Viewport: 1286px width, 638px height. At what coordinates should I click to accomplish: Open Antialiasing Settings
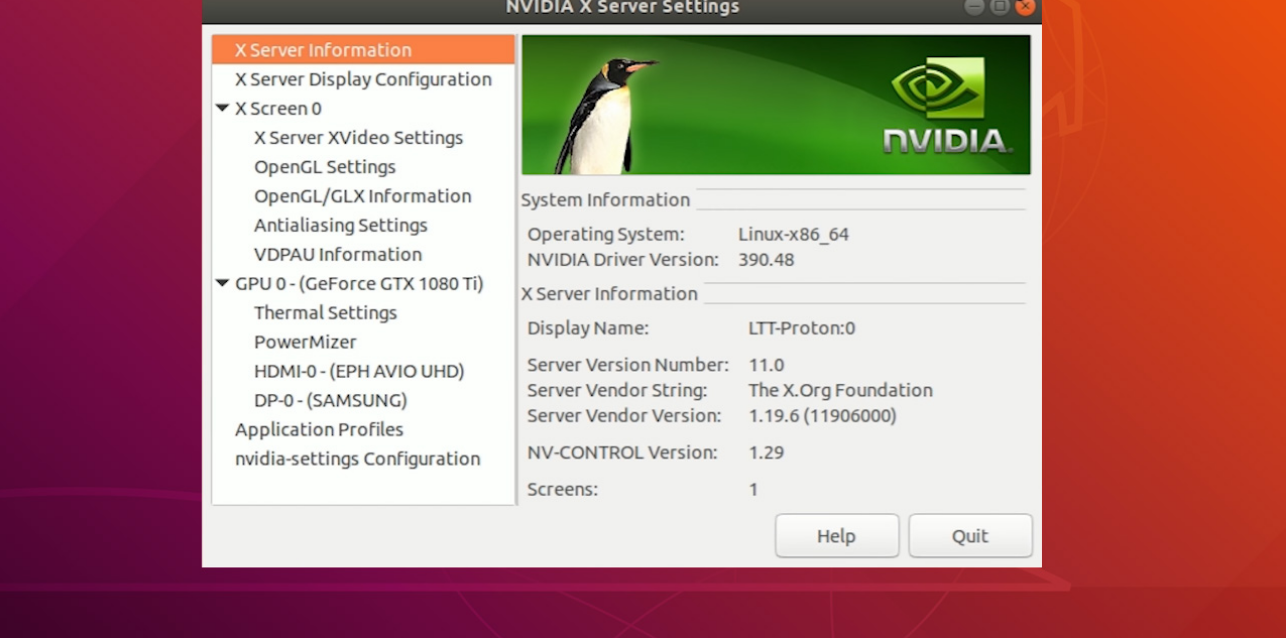pyautogui.click(x=341, y=225)
